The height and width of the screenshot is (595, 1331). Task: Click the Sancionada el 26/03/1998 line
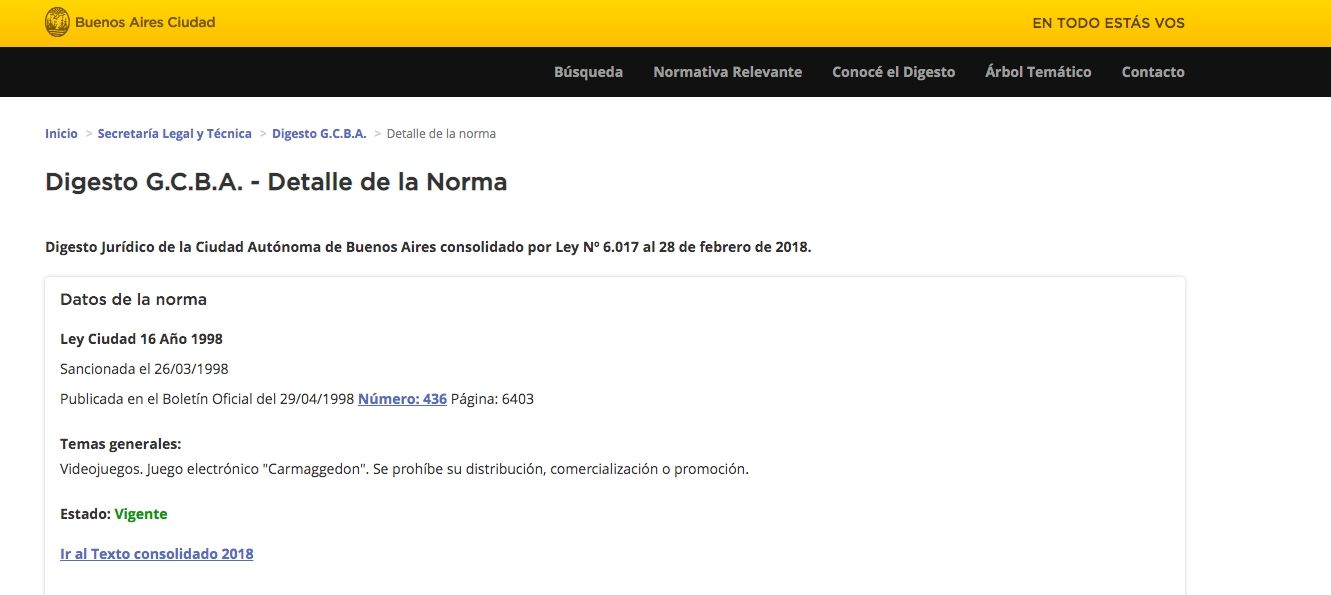pos(144,369)
